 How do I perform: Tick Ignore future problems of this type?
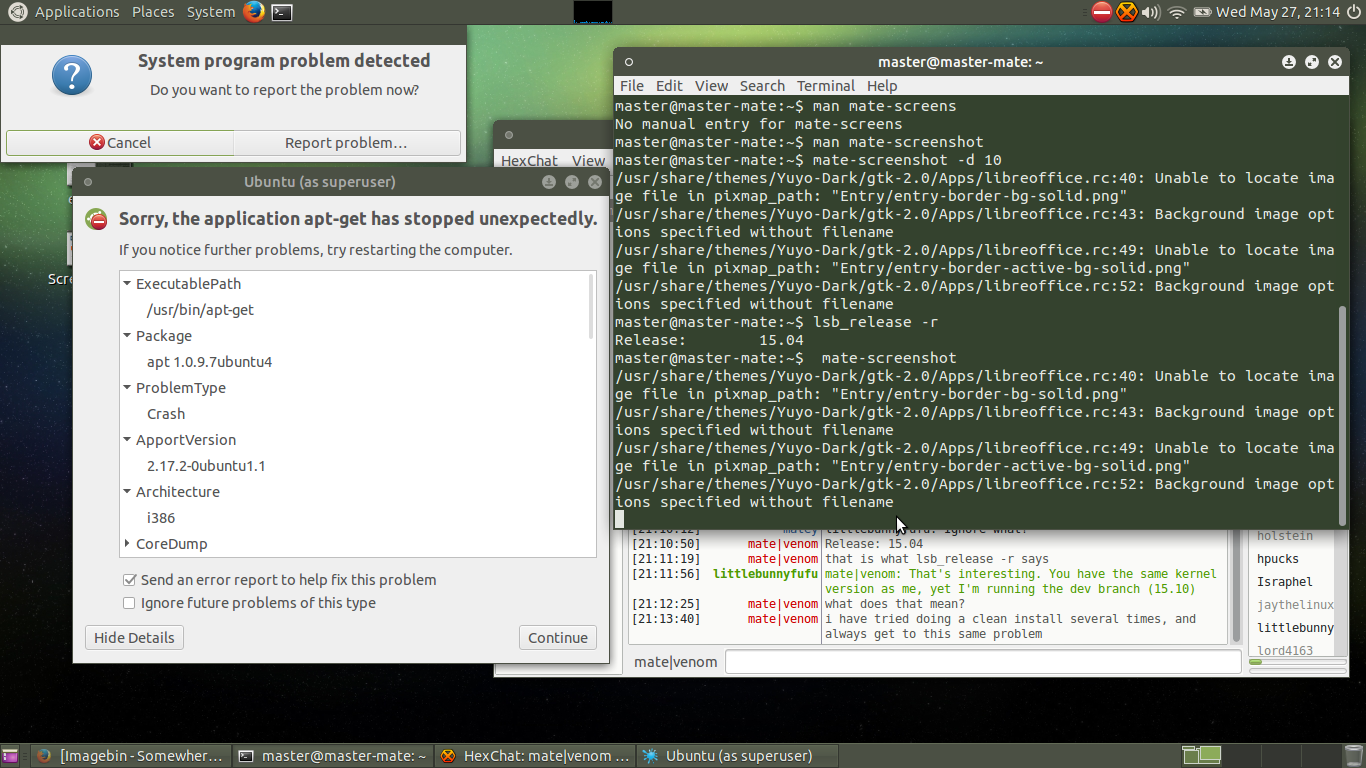(129, 603)
